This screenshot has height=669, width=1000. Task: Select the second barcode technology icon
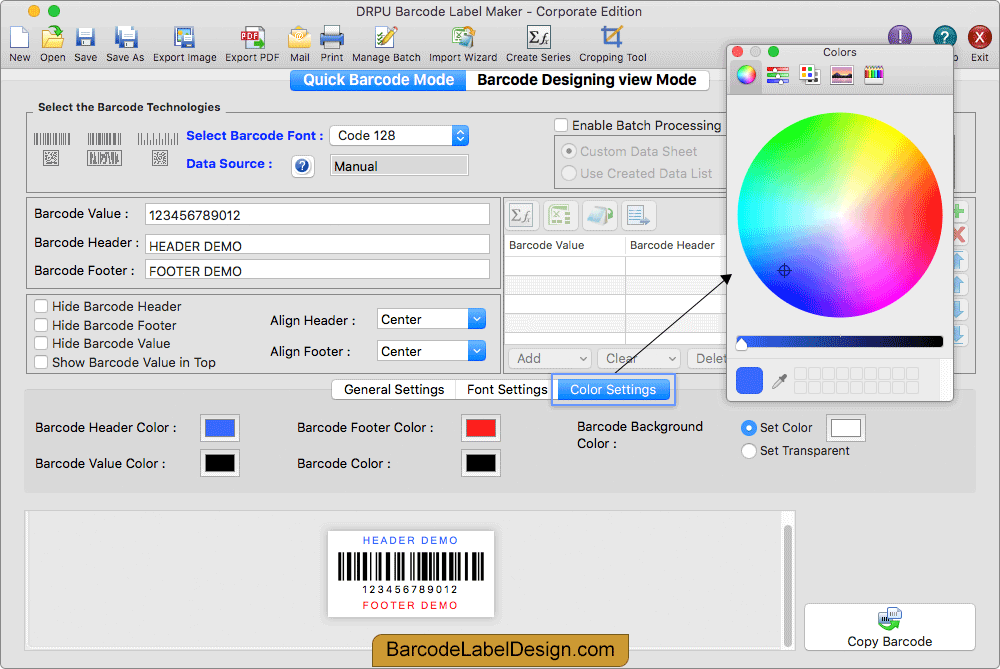coord(105,149)
